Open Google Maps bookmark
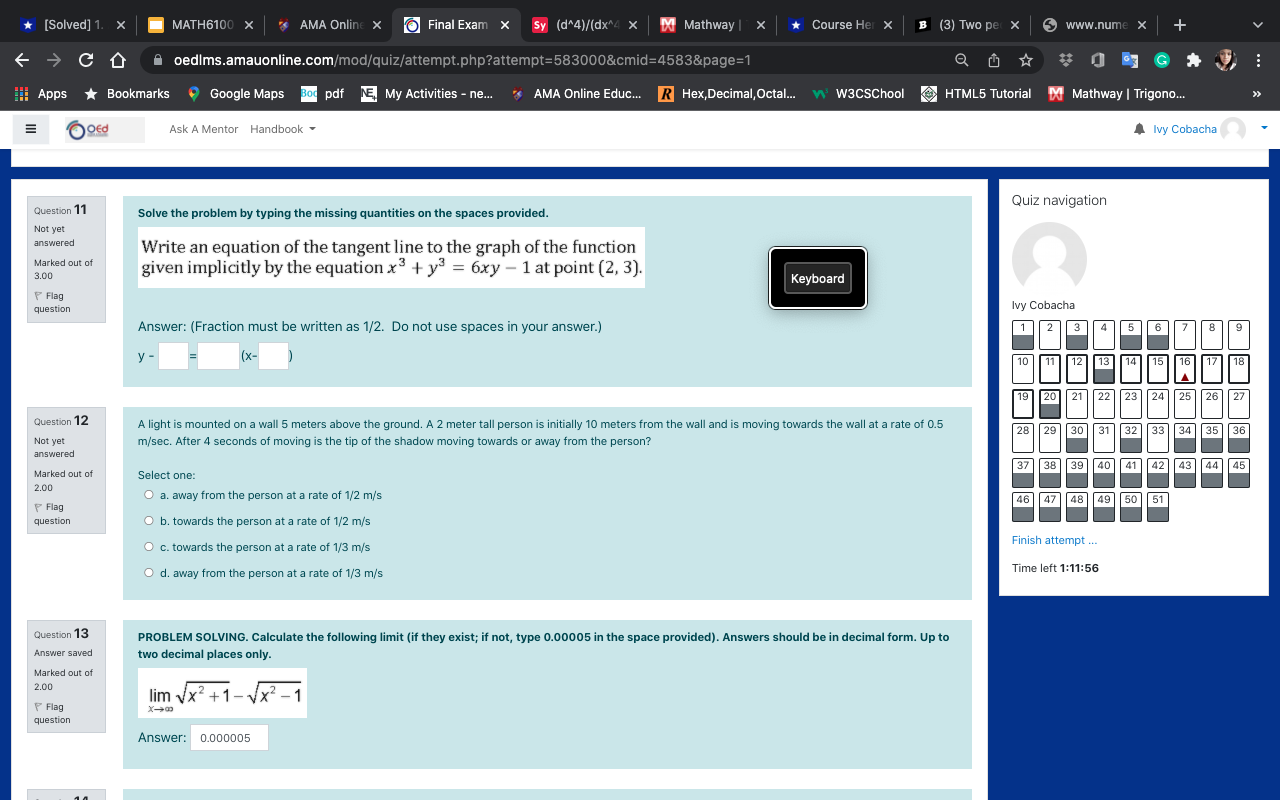1280x800 pixels. (x=236, y=93)
